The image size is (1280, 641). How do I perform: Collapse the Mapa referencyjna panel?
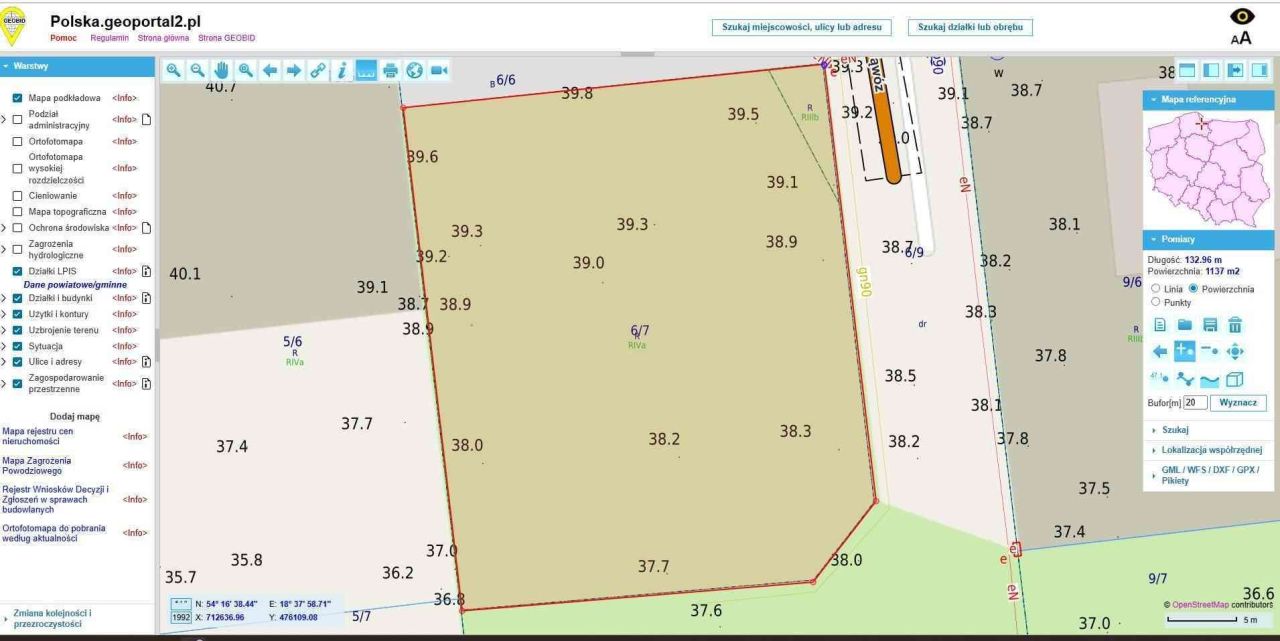(1208, 100)
